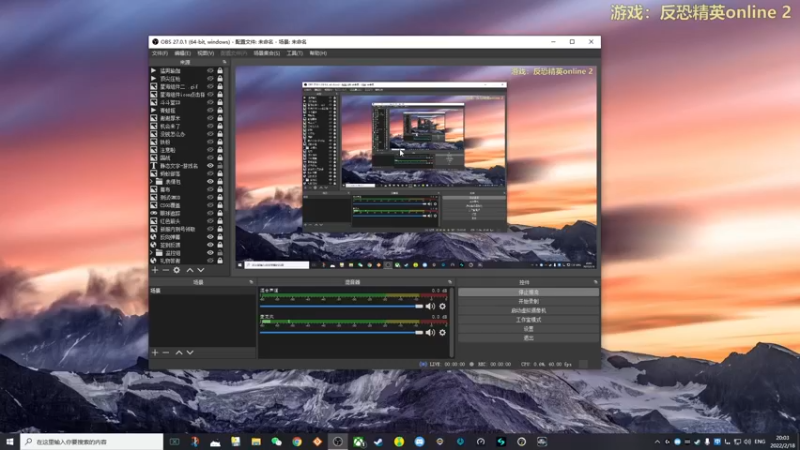Click folder icon of 表情包 group
The height and width of the screenshot is (450, 800).
click(x=159, y=182)
